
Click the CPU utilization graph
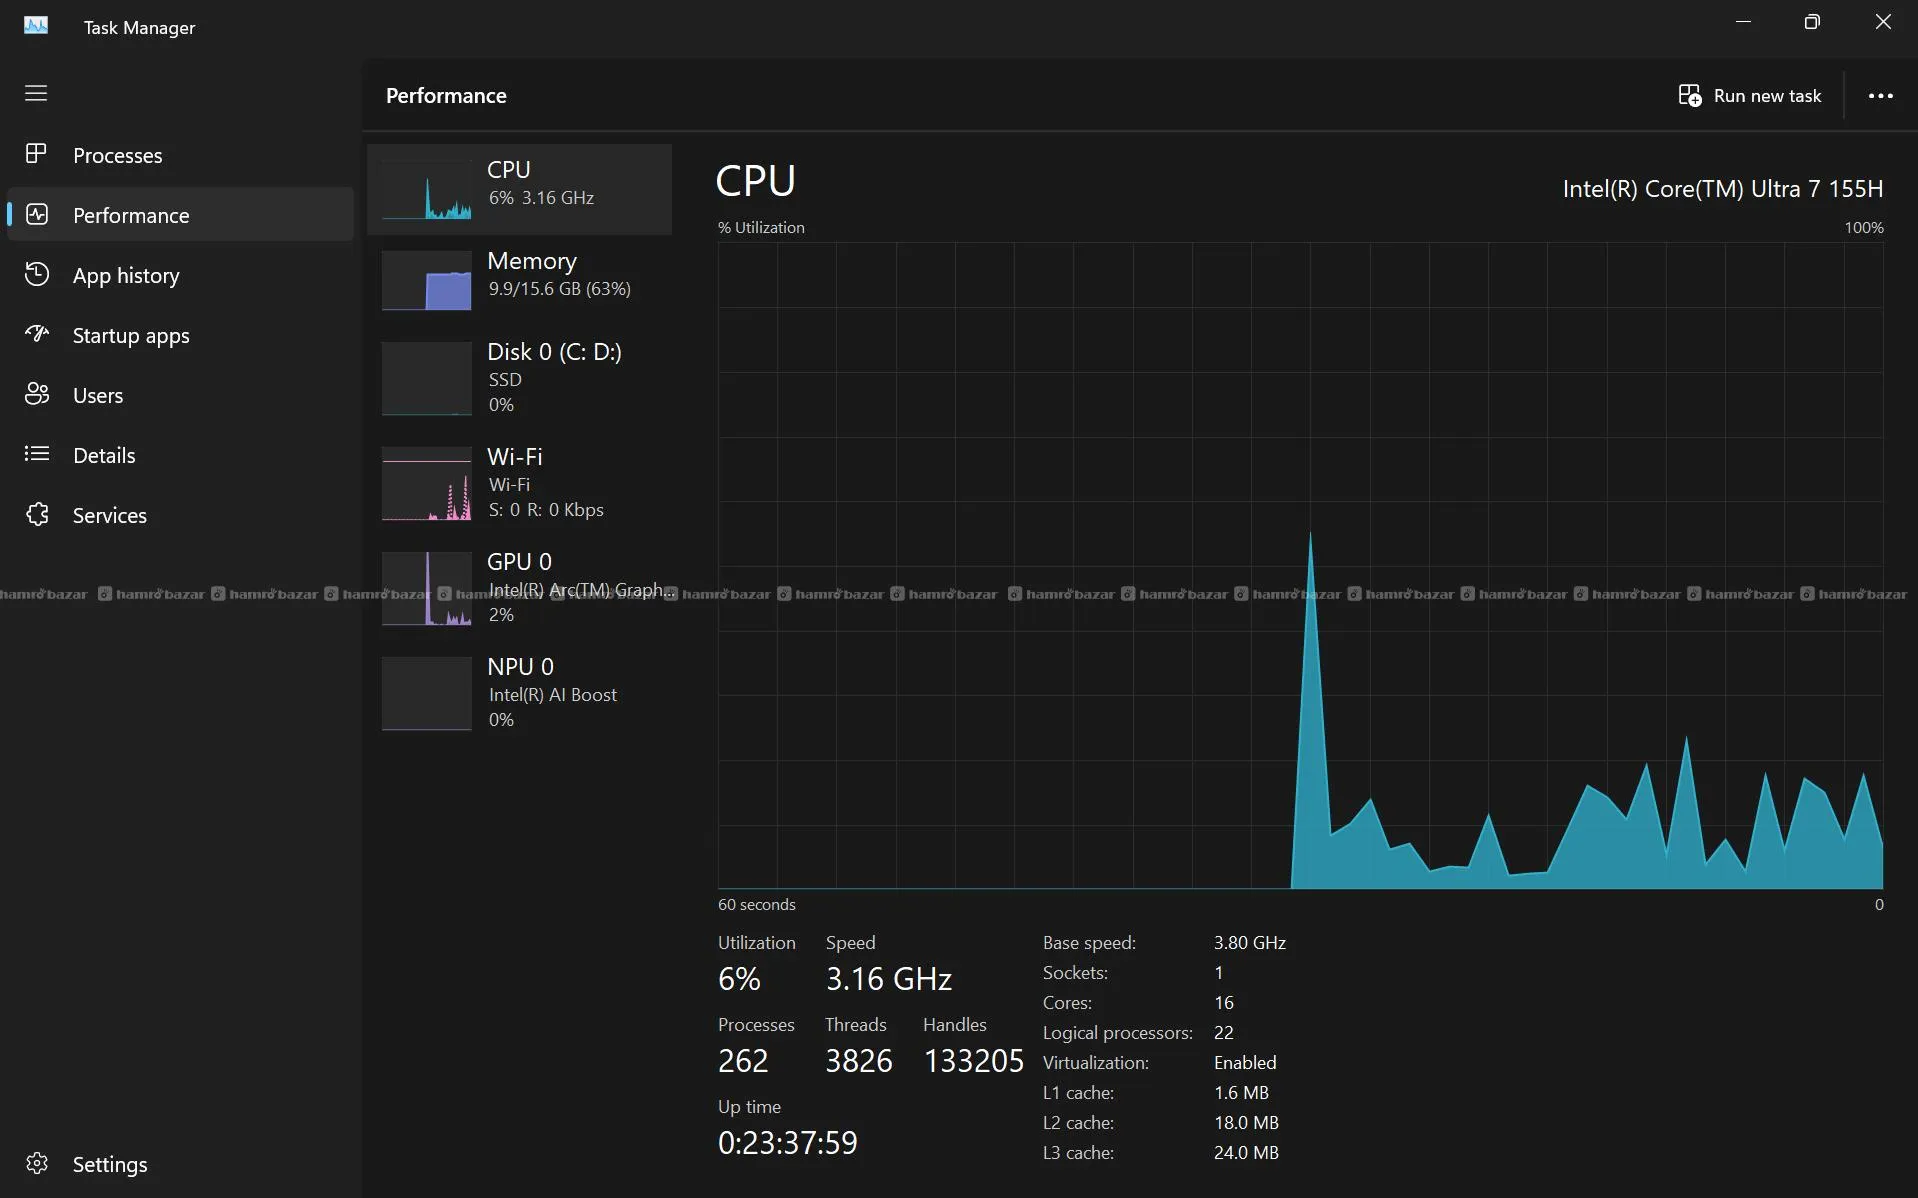tap(1300, 565)
